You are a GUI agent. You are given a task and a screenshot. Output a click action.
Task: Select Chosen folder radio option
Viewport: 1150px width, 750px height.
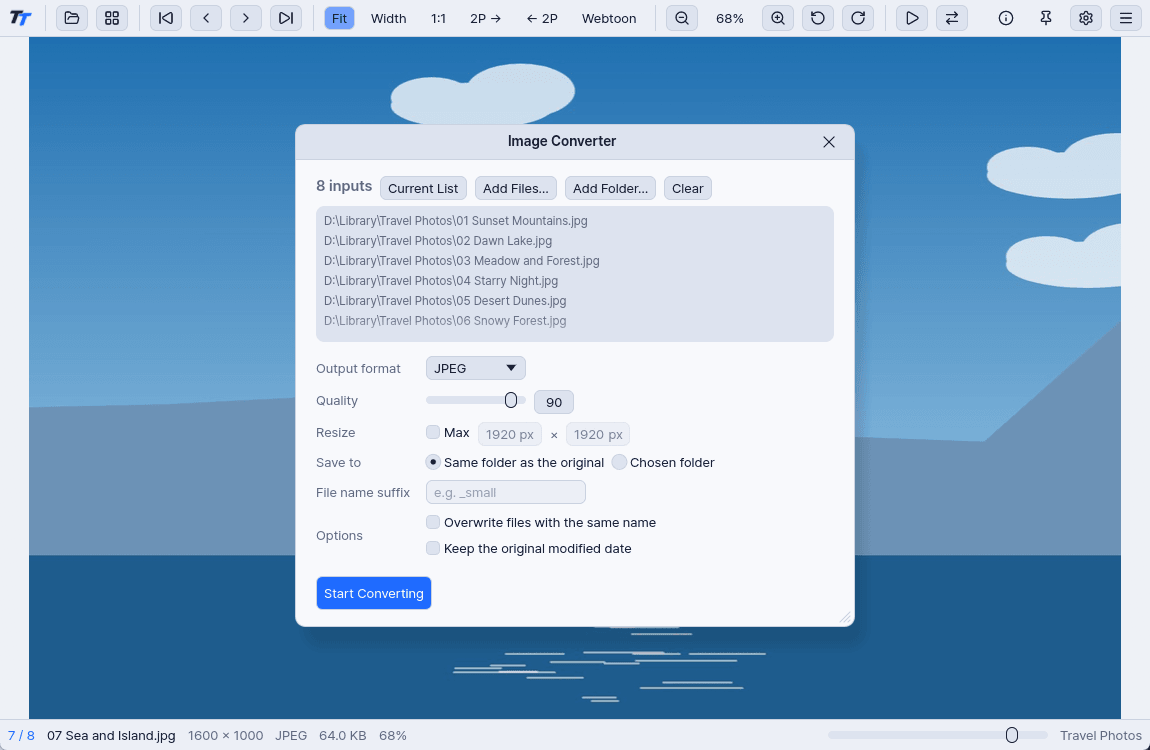(619, 462)
